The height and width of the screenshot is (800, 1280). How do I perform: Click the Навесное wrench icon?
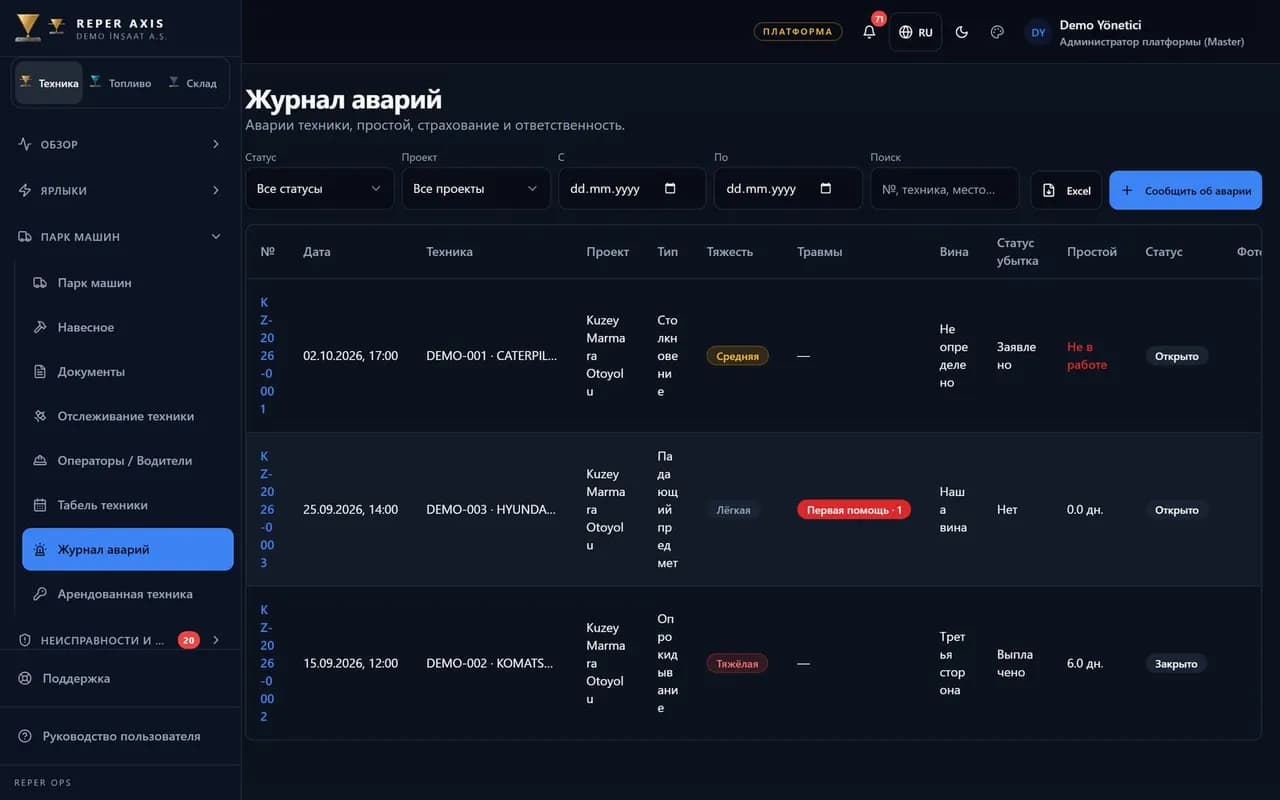coord(40,327)
